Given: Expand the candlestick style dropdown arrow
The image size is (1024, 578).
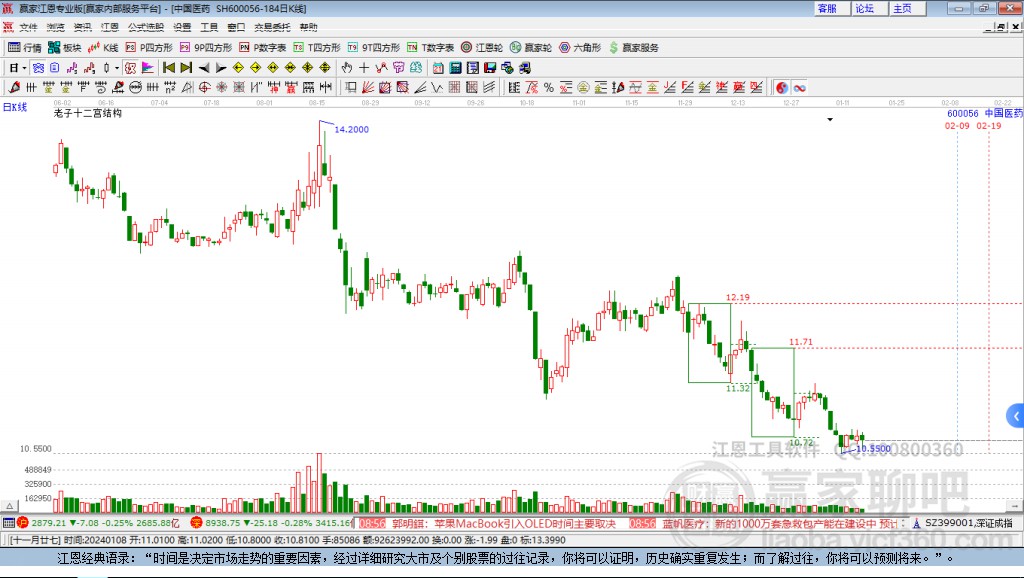Looking at the screenshot, I should pos(118,68).
